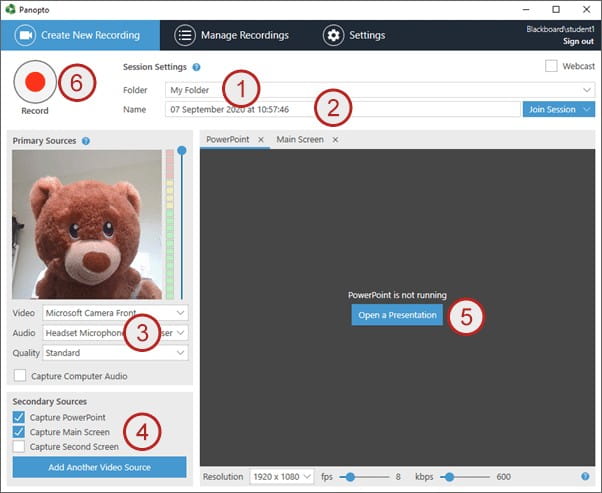This screenshot has height=493, width=602.
Task: Open the Audio source dropdown
Action: [x=115, y=333]
